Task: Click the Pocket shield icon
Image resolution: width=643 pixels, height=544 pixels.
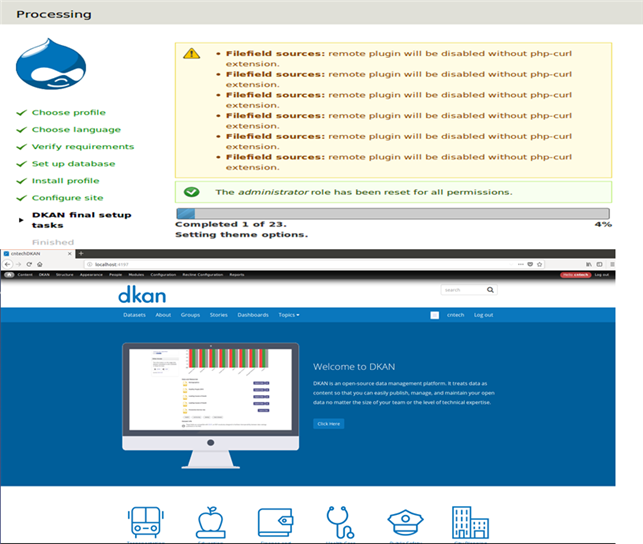Action: [x=530, y=264]
